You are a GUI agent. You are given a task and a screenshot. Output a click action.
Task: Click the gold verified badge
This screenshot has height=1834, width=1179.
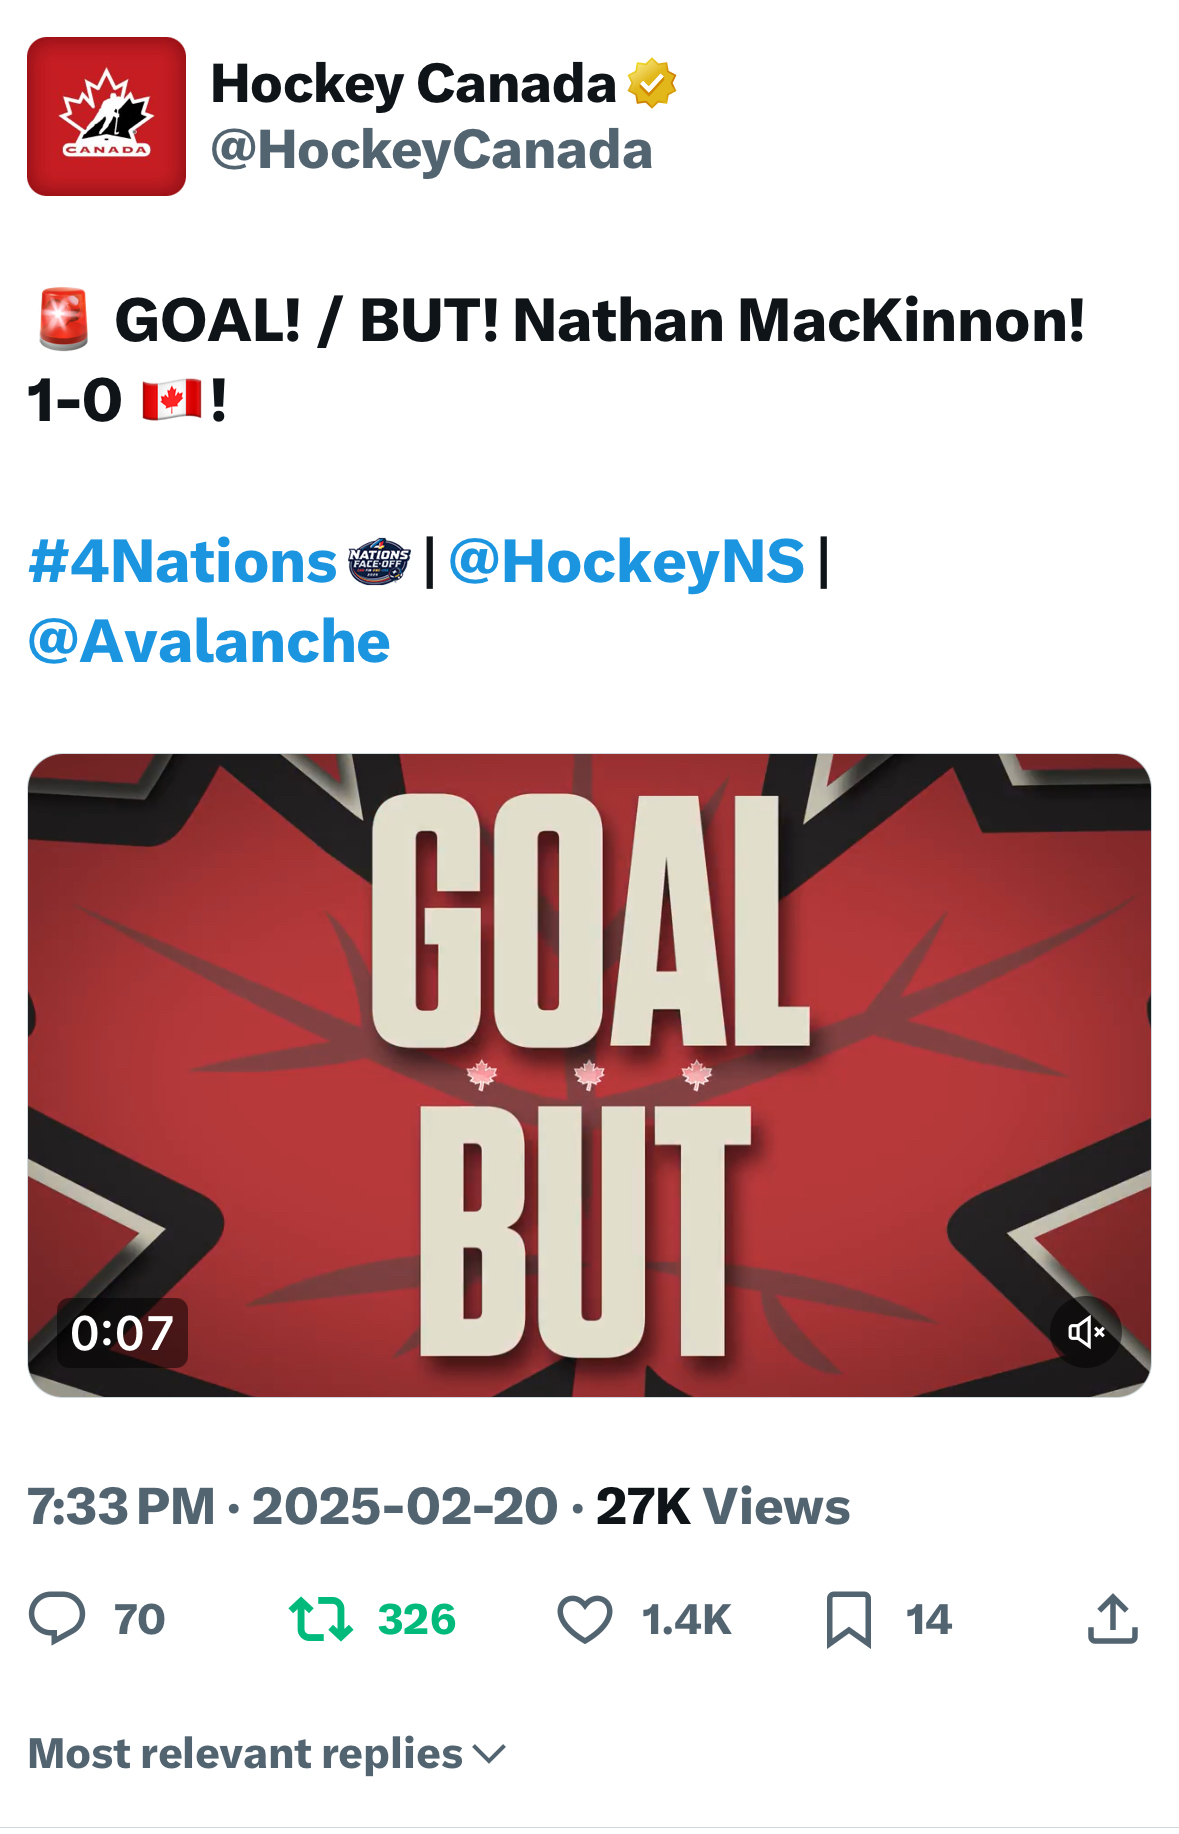coord(651,83)
